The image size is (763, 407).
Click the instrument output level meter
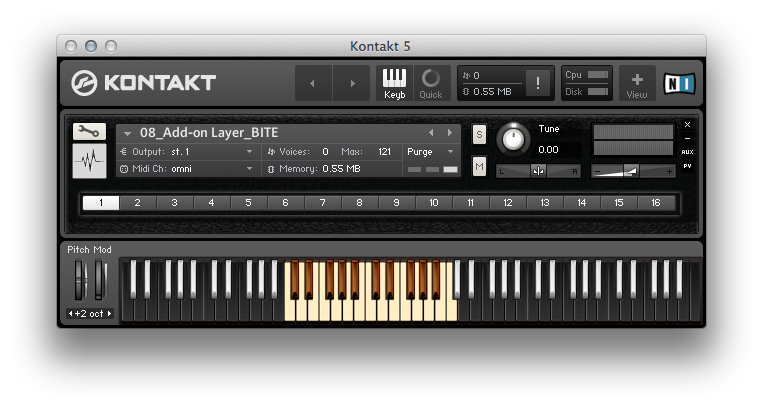(633, 140)
